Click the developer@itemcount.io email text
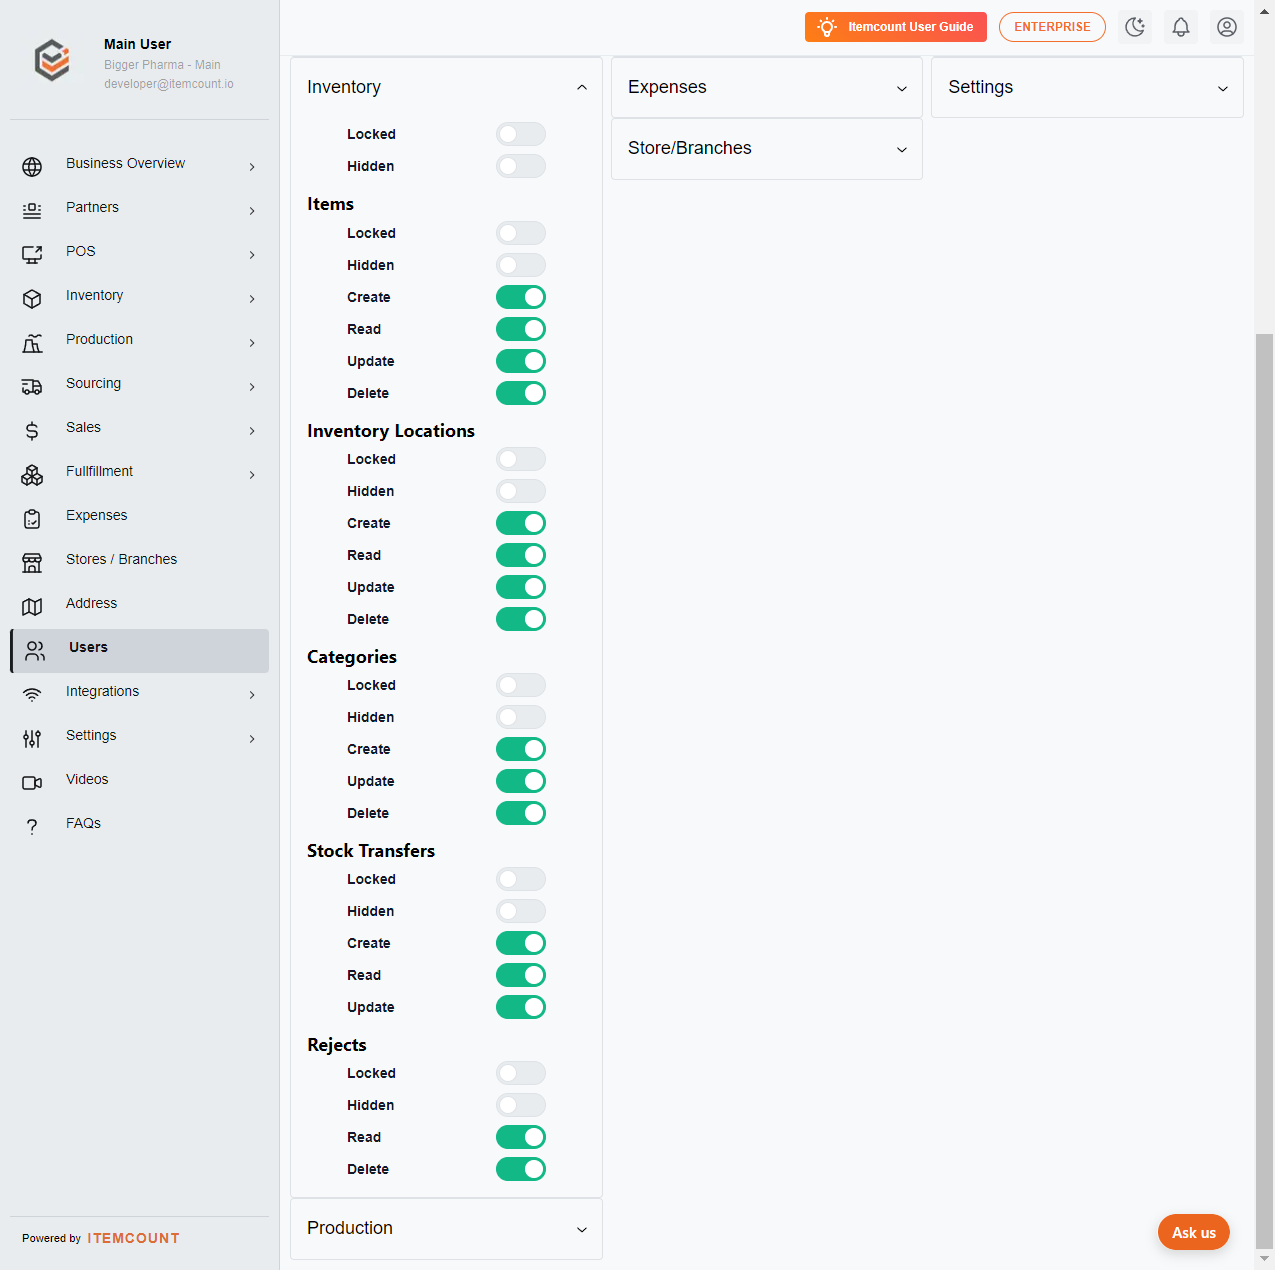Viewport: 1275px width, 1270px height. 169,84
